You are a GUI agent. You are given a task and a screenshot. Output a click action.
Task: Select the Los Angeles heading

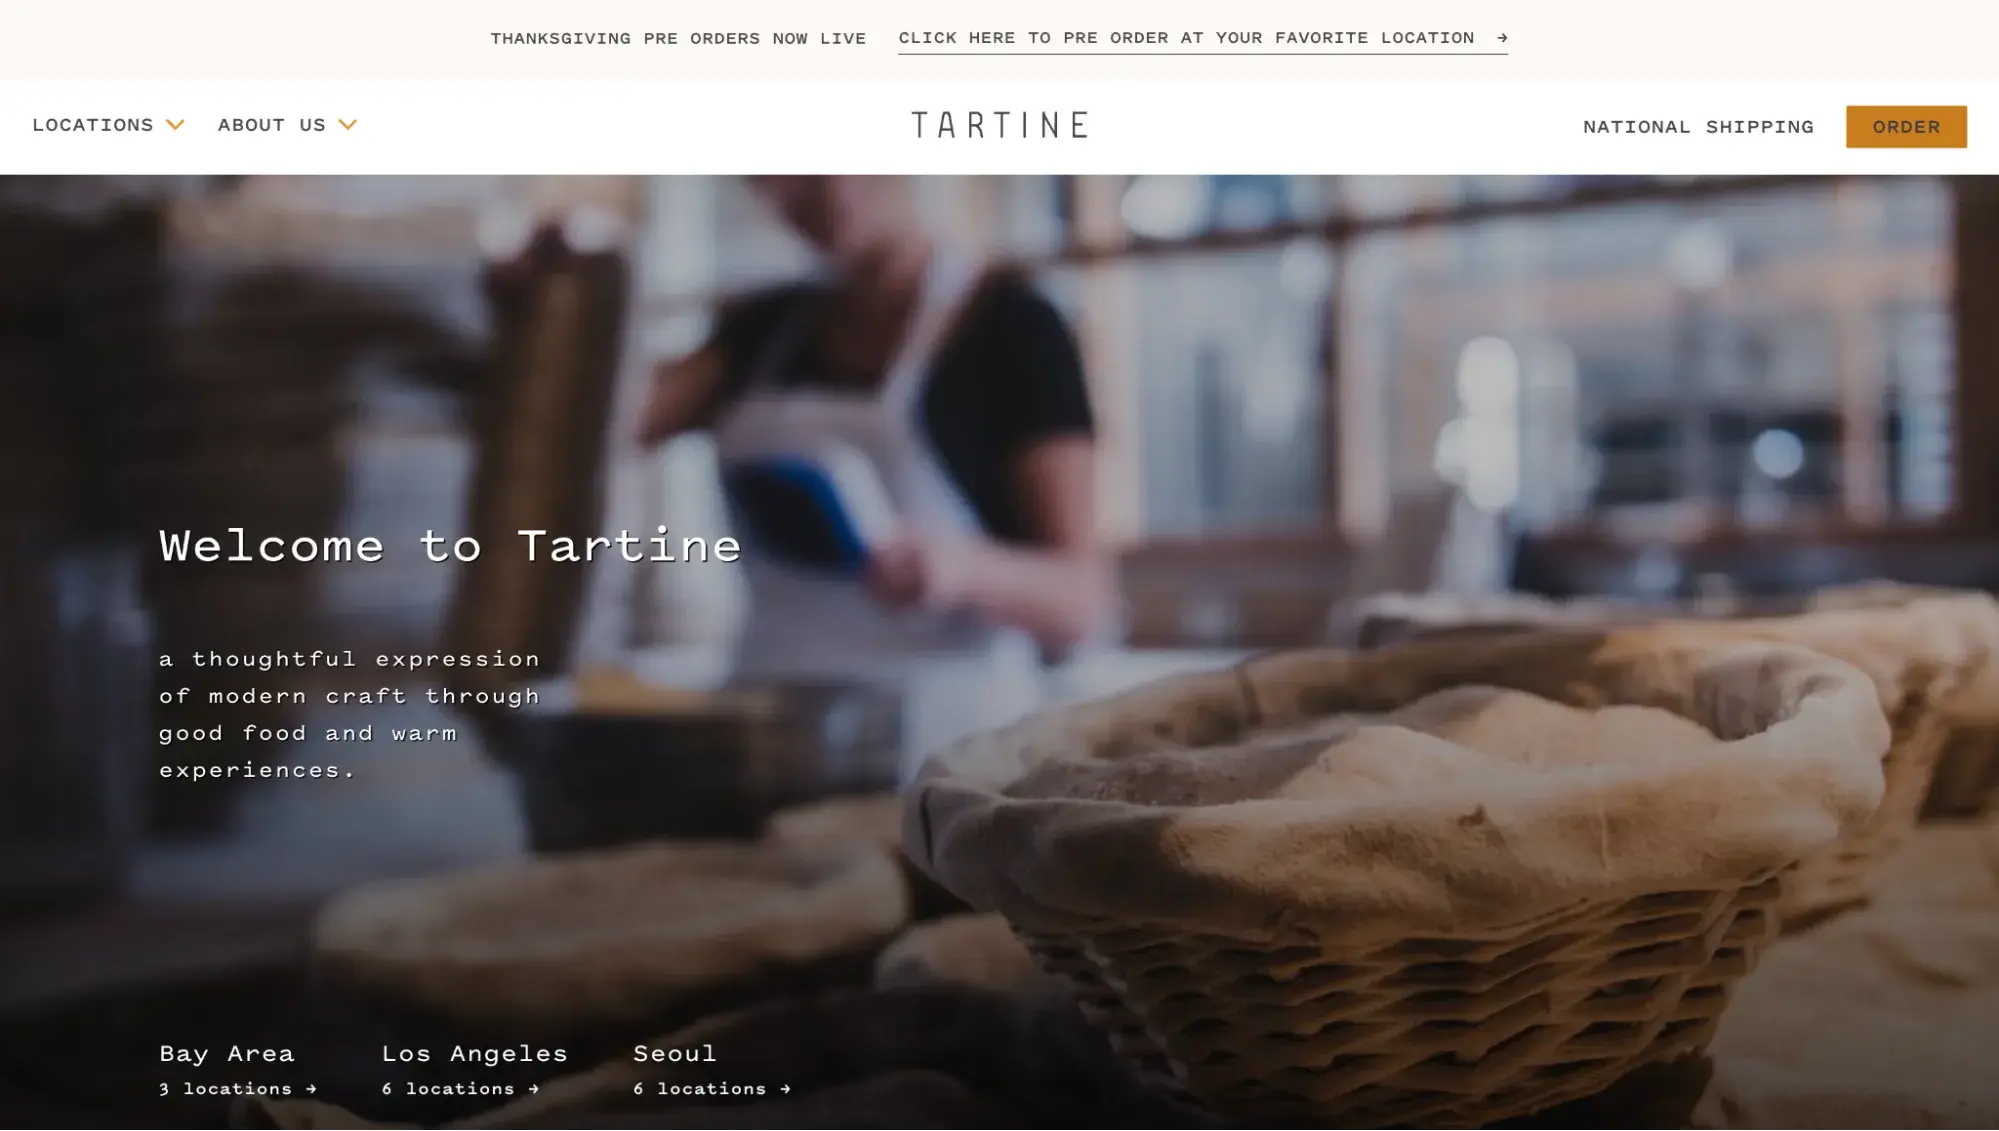click(474, 1054)
